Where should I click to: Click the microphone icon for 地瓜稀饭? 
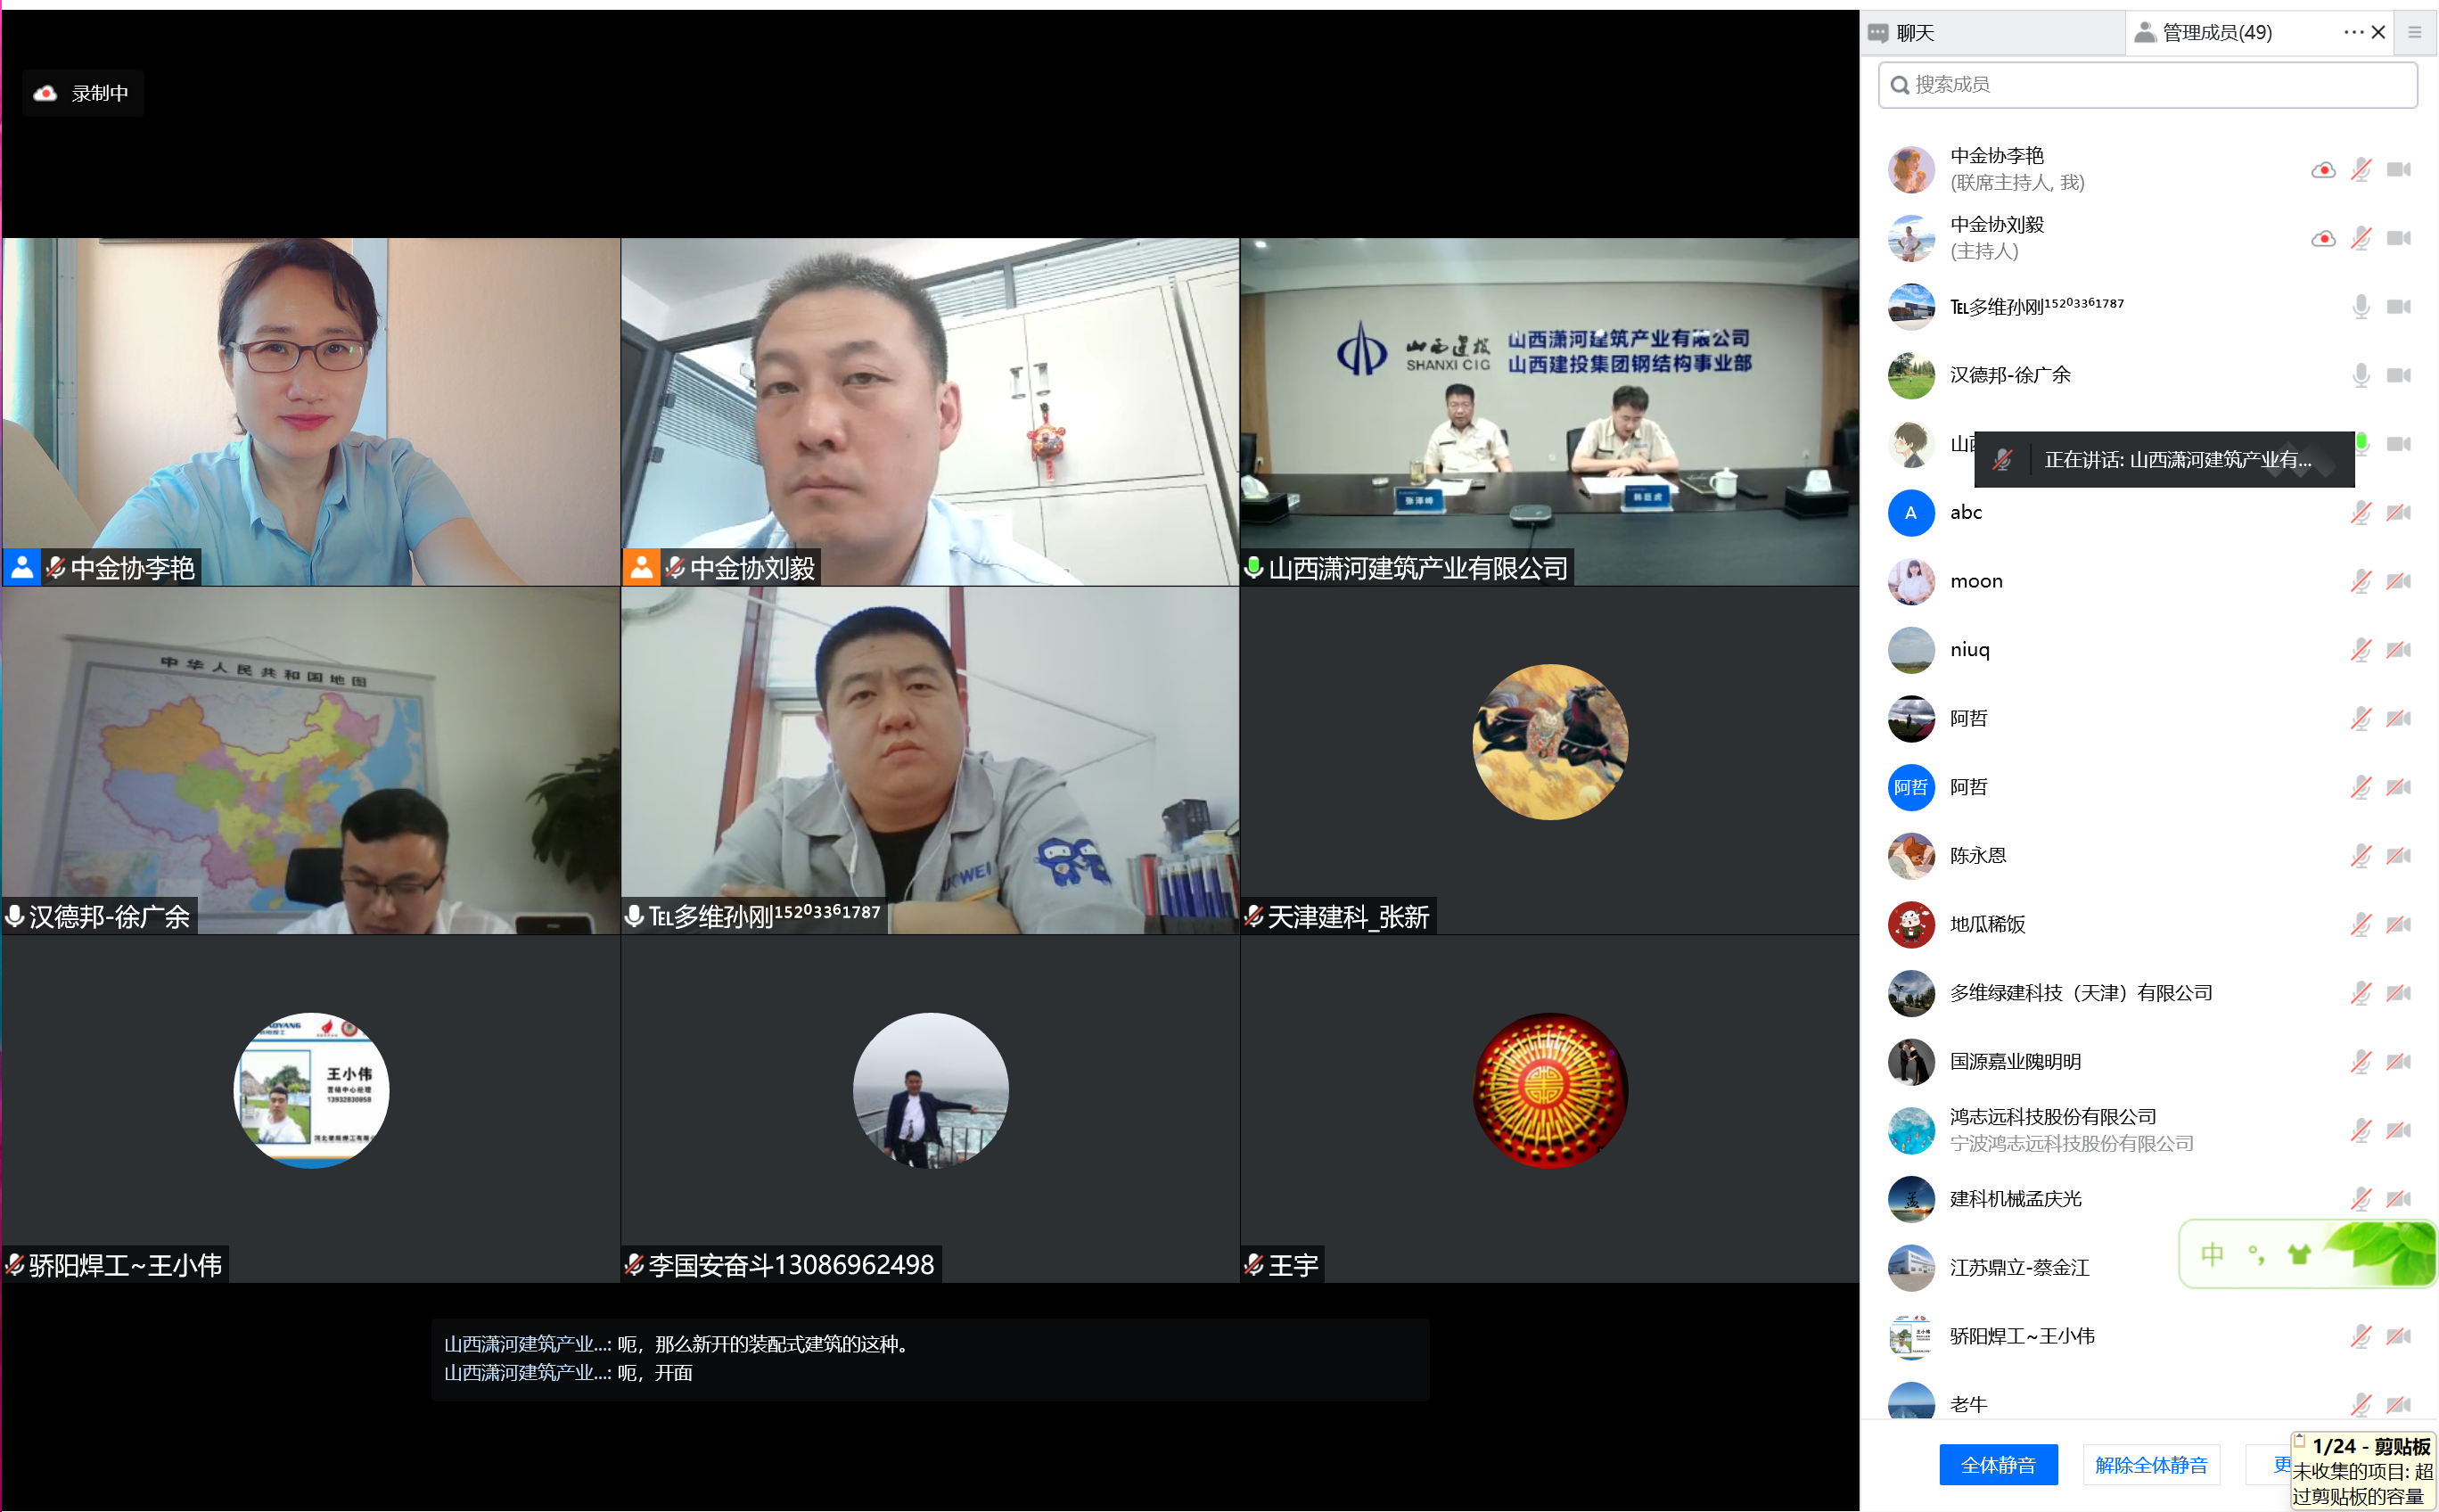2360,924
